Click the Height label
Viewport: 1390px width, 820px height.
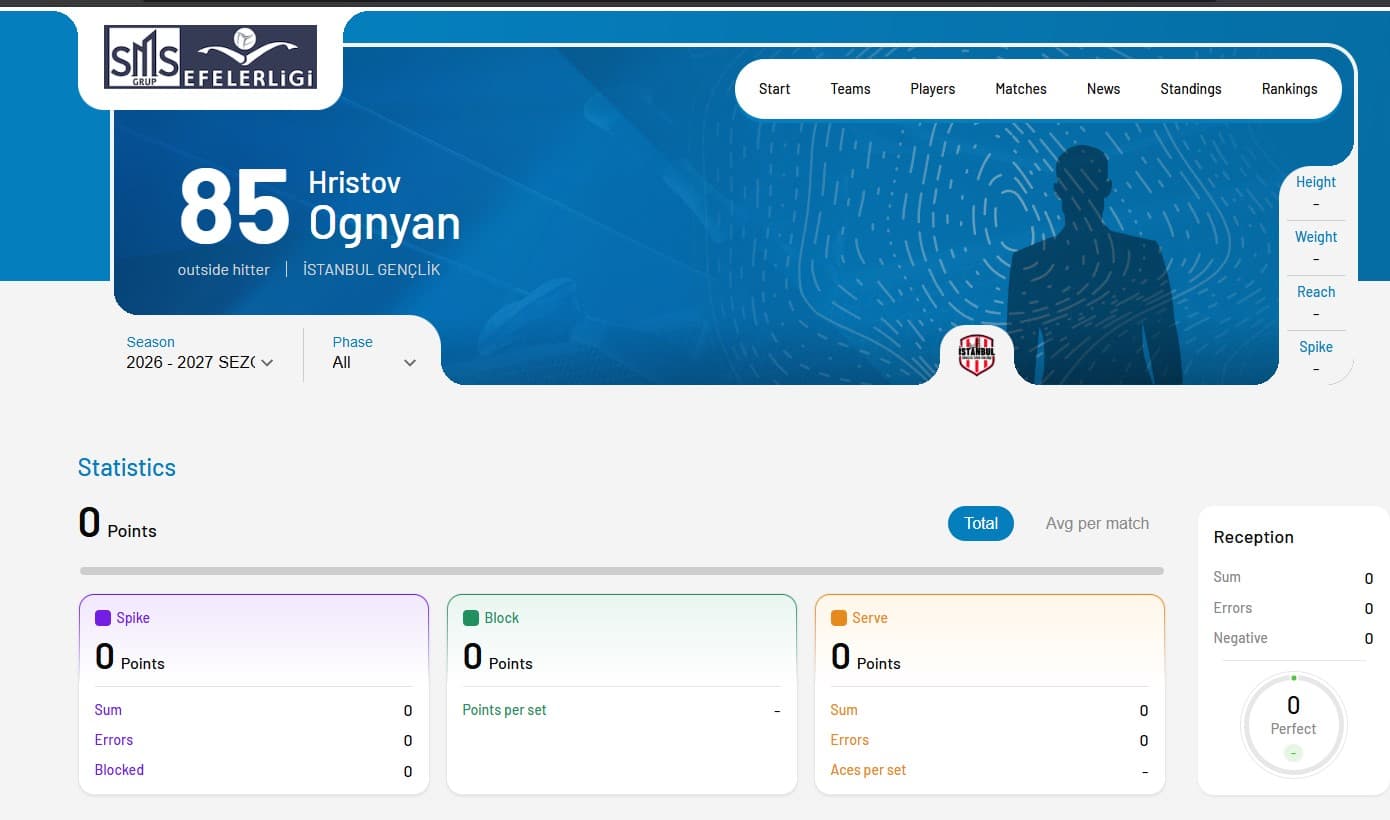[x=1316, y=182]
